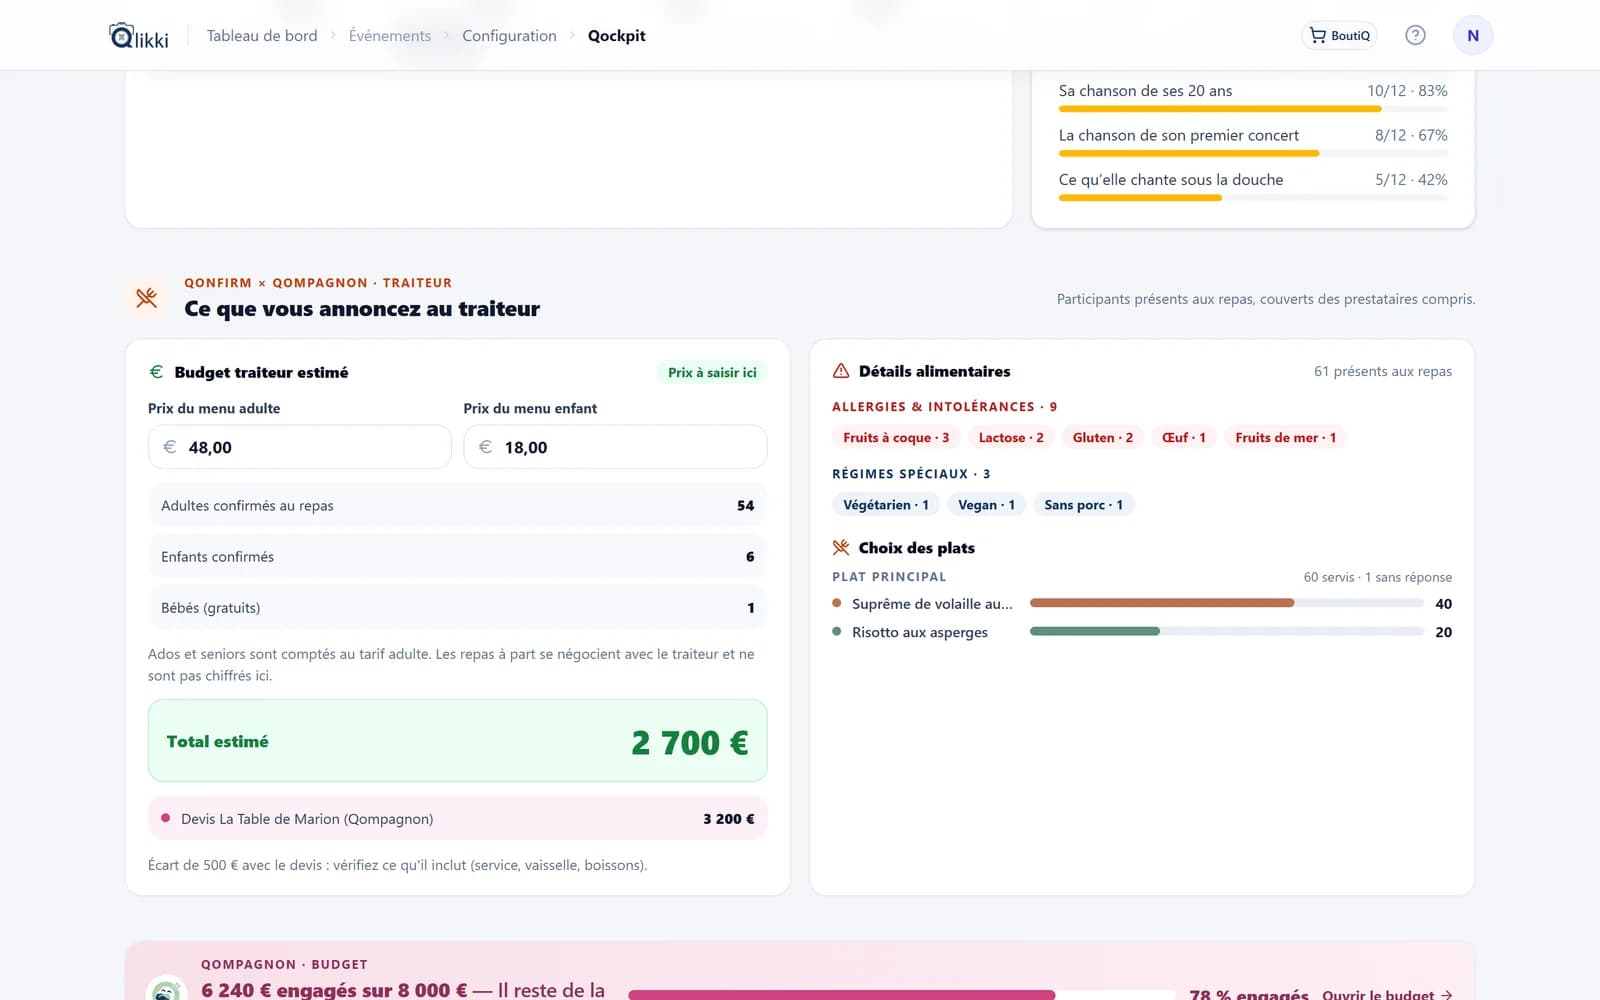Screen dimensions: 1600x1000
Task: Open the Événements breadcrumb
Action: tap(390, 36)
